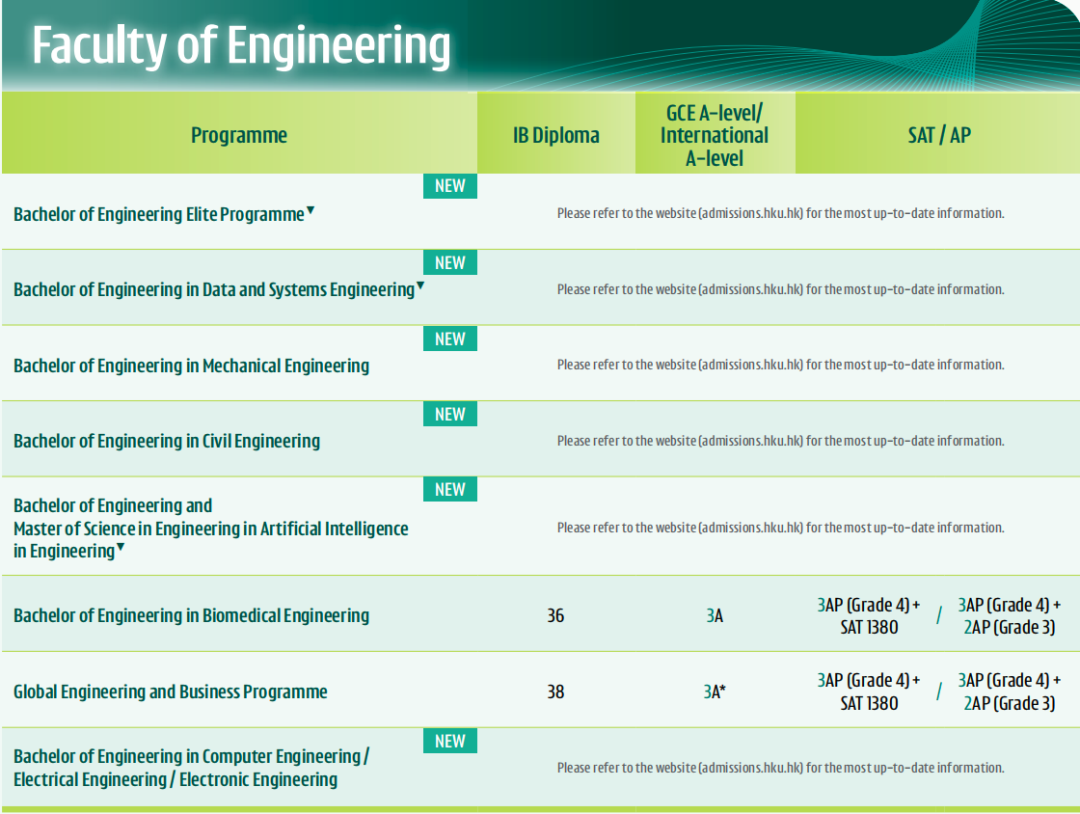
Task: Click Bachelor of Engineering in Mechanical Engineering
Action: coord(191,366)
